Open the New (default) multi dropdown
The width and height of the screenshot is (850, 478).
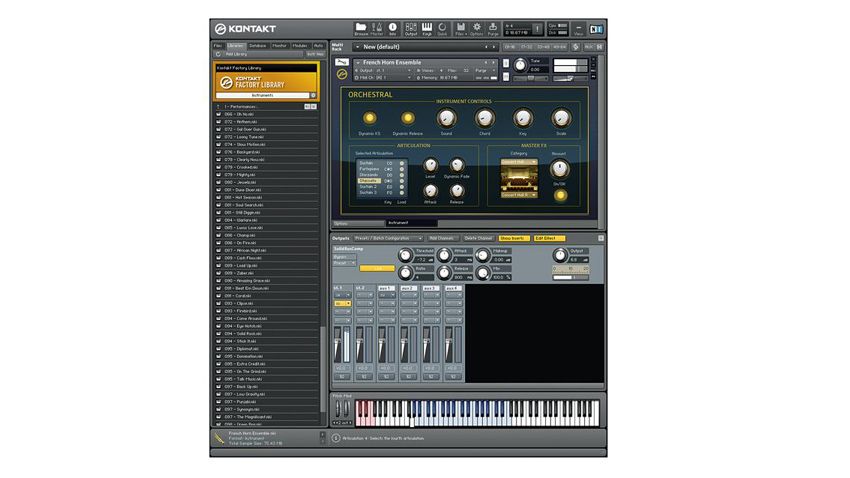click(x=426, y=47)
